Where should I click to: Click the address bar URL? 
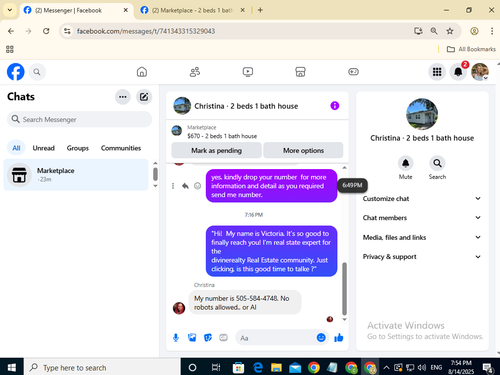(146, 31)
